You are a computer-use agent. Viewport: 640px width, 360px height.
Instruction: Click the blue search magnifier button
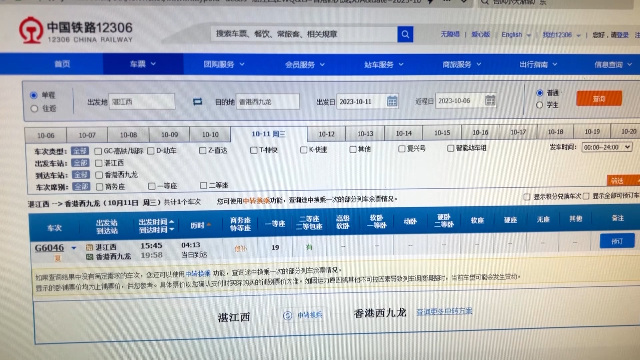tap(405, 34)
